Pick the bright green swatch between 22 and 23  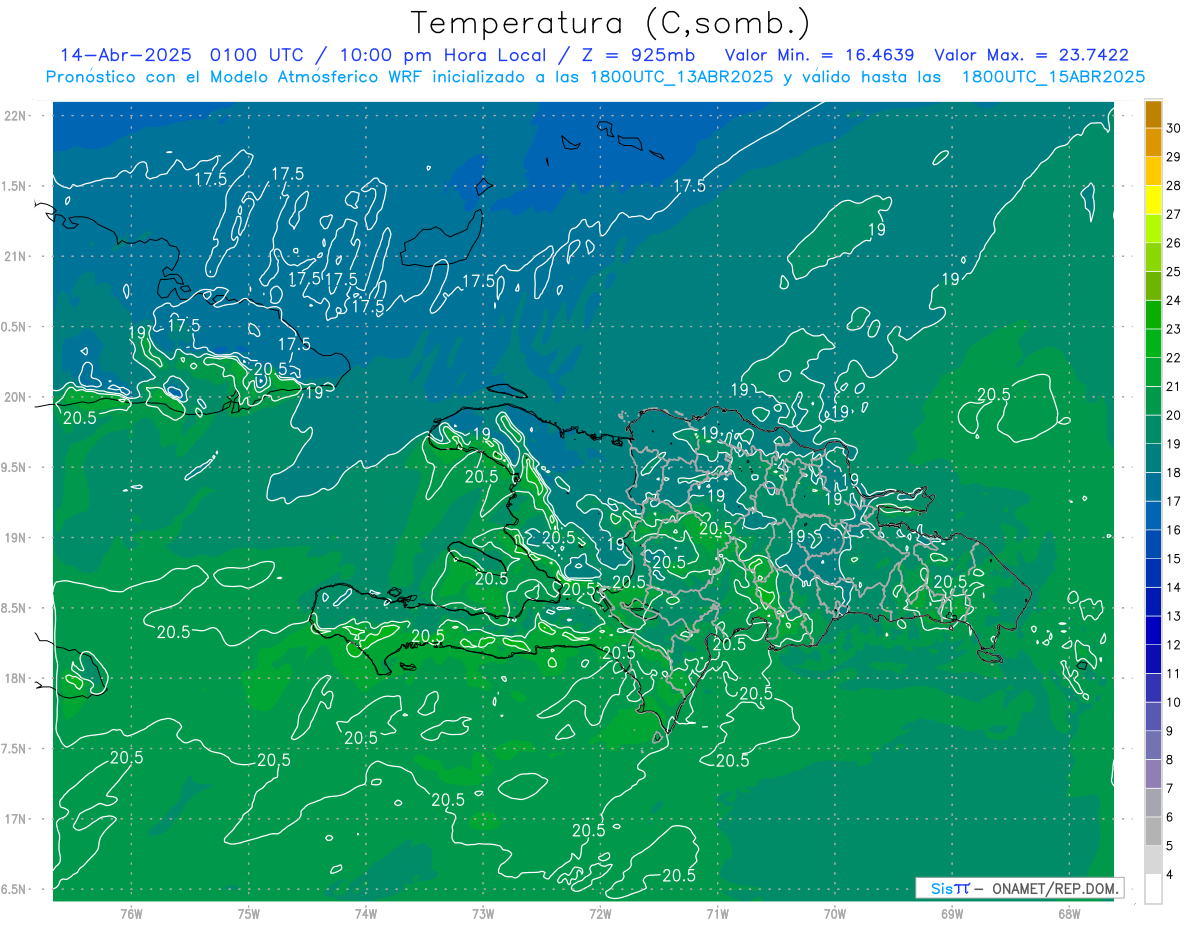[x=1153, y=343]
